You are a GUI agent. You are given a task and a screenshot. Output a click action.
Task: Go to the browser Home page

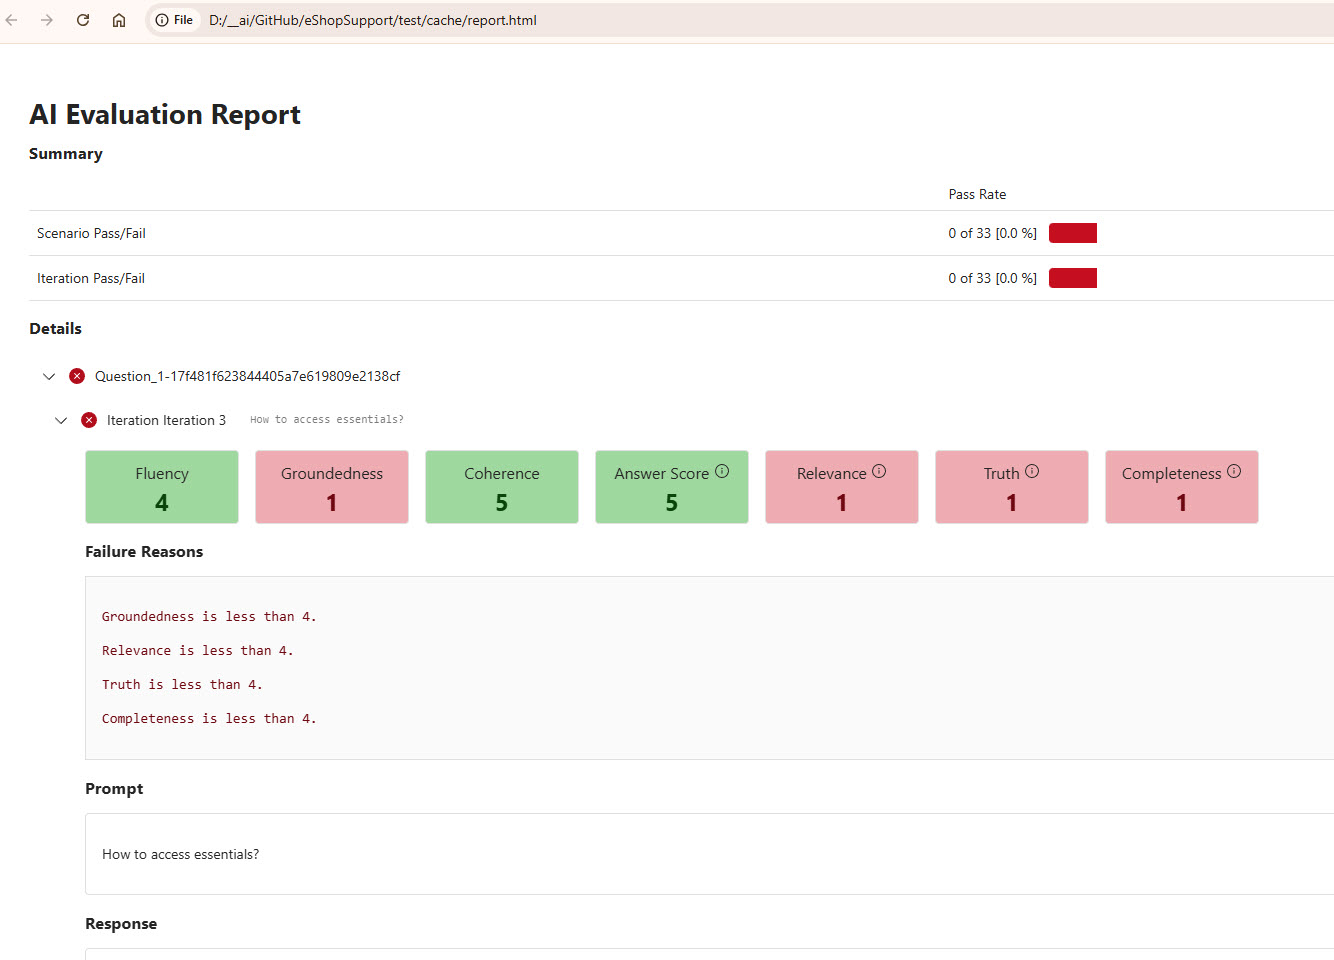click(119, 20)
